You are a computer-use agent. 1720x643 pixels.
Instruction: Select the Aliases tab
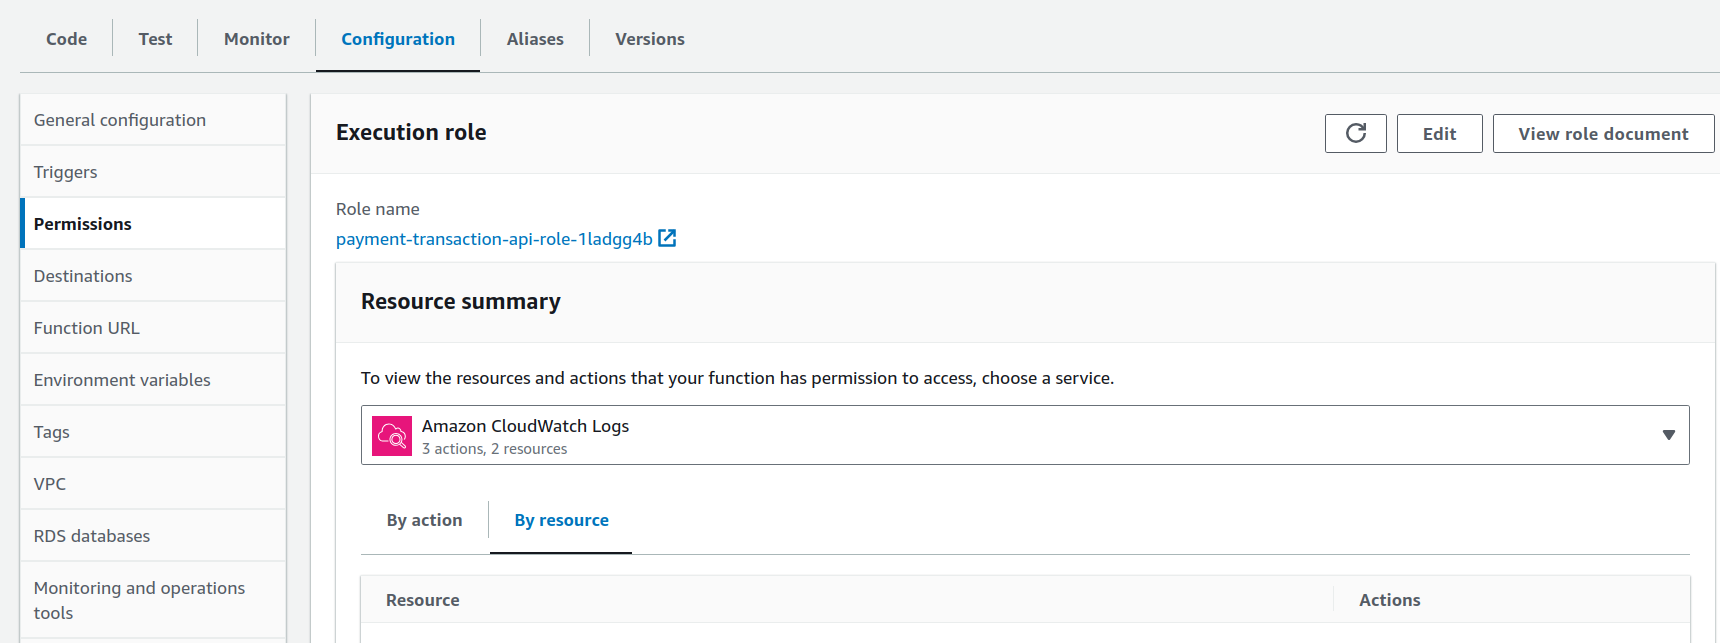(535, 39)
